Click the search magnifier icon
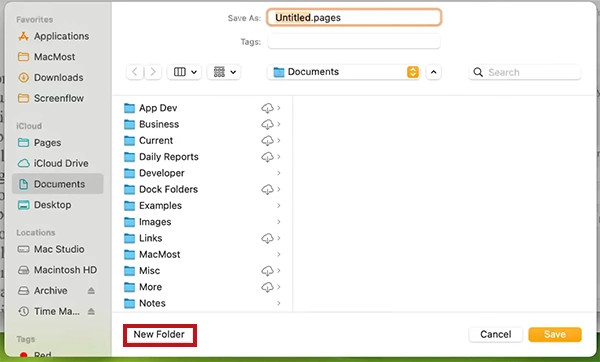 478,72
